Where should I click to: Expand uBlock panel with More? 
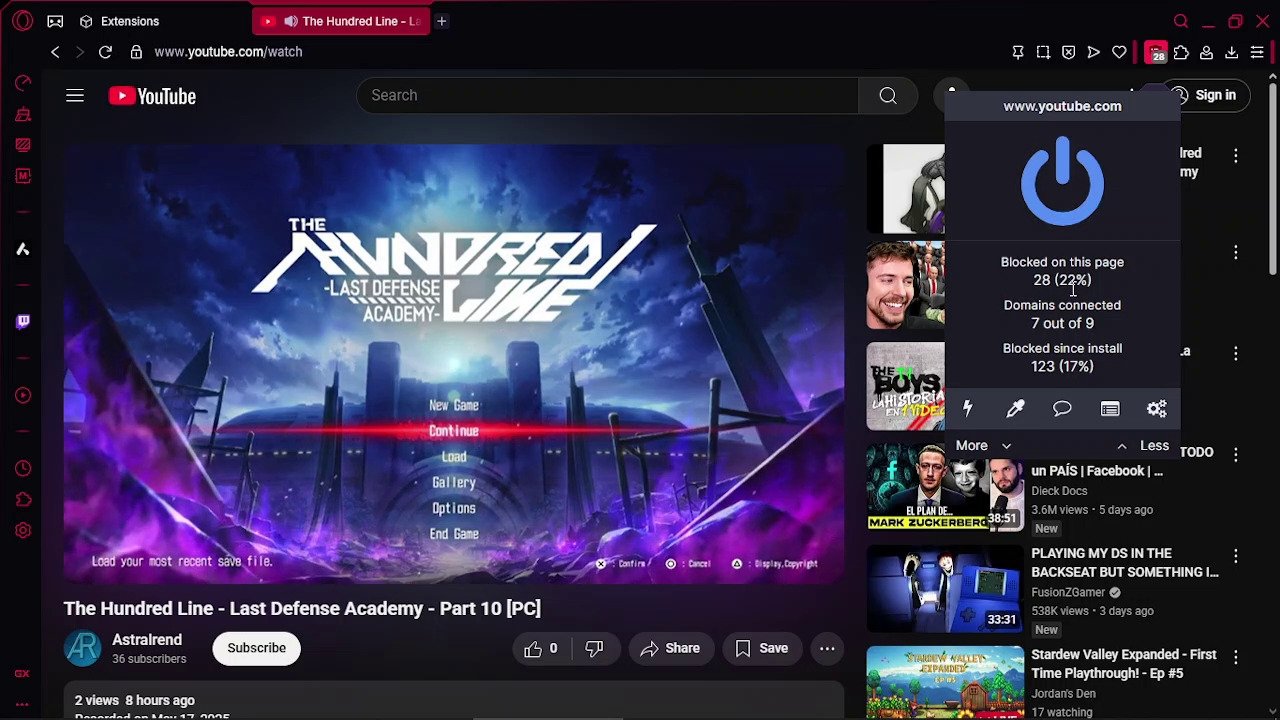(x=983, y=446)
